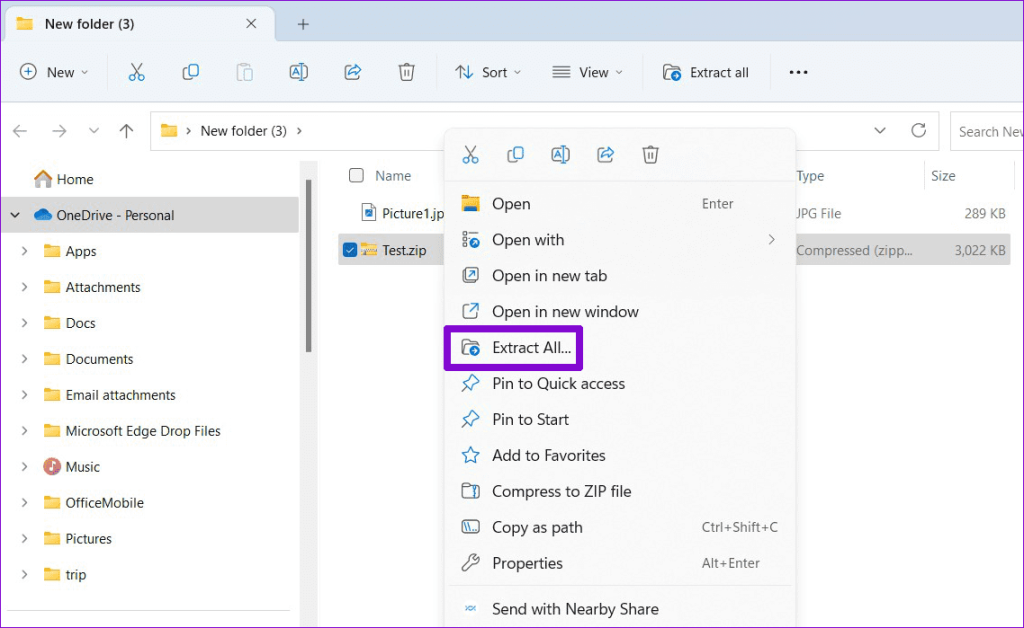Open Properties from context menu
1024x628 pixels.
[620, 563]
